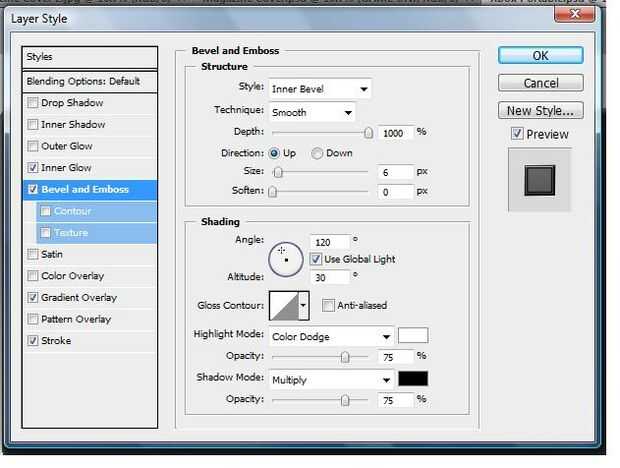Open Stroke settings label

tap(56, 340)
